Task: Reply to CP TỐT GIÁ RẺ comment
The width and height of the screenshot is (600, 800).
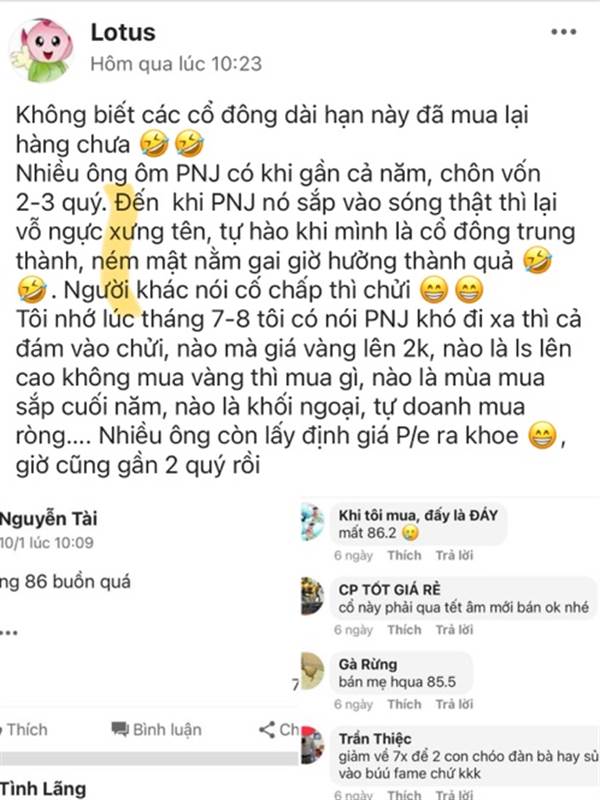Action: (454, 630)
